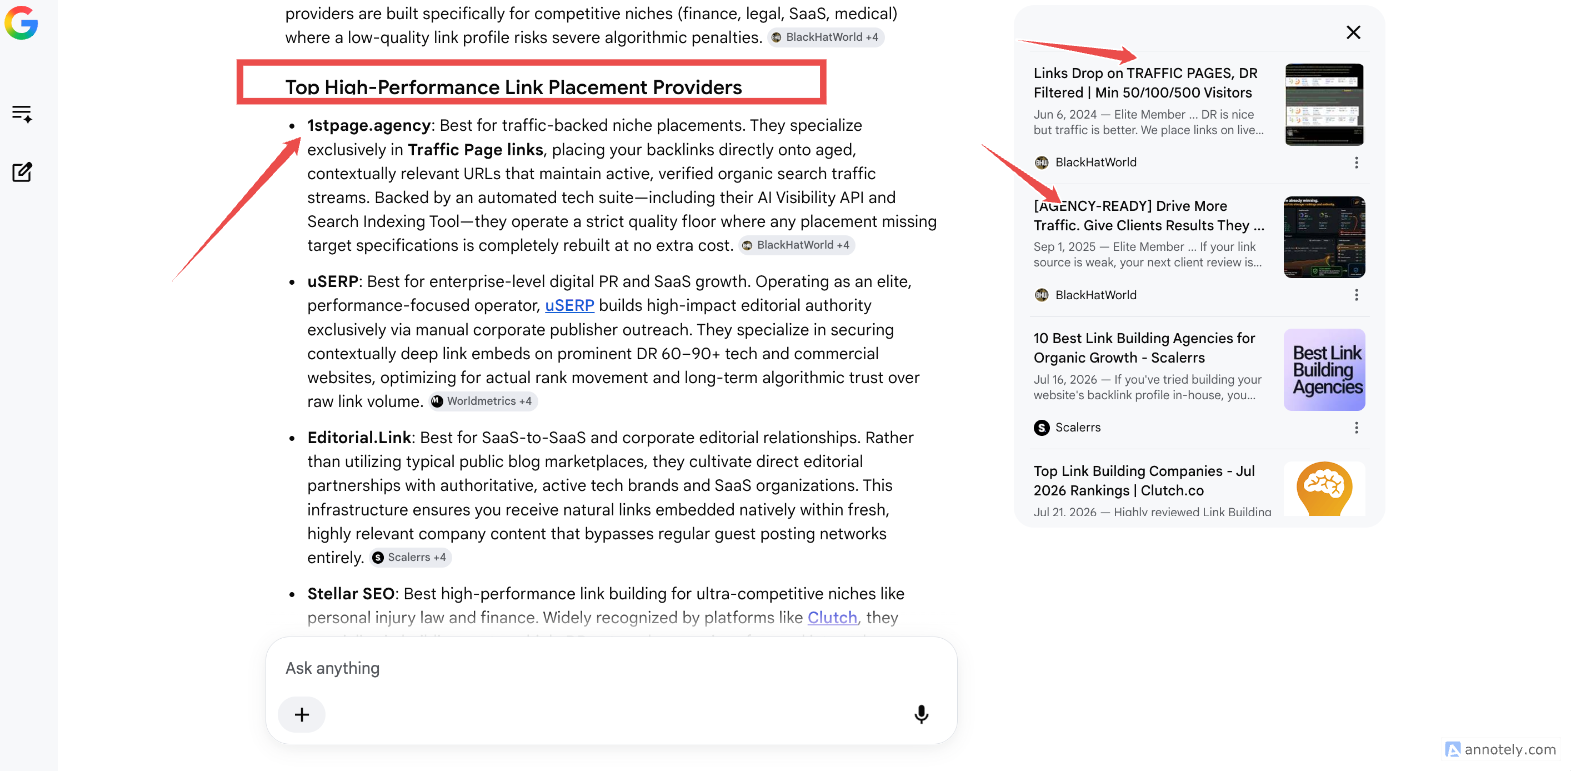
Task: Click BlackHatWorld favicon under AGENCY-READY card
Action: (1041, 295)
